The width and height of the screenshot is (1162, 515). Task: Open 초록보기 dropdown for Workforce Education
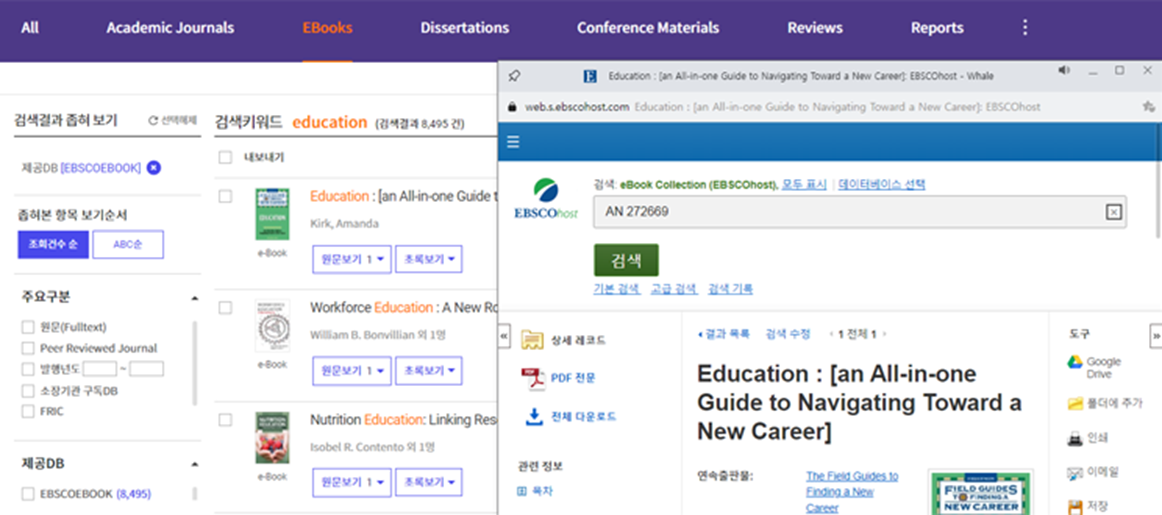pyautogui.click(x=428, y=371)
